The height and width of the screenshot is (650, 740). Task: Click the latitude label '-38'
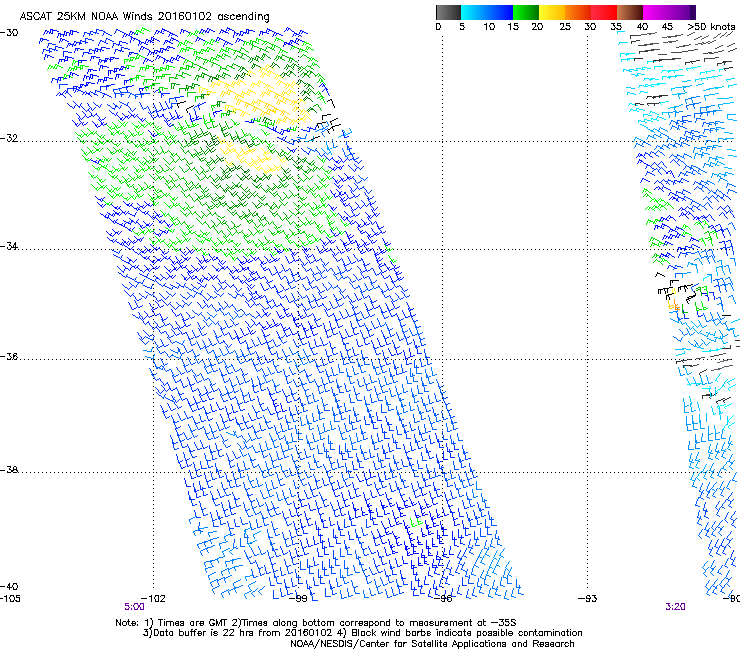click(x=9, y=470)
